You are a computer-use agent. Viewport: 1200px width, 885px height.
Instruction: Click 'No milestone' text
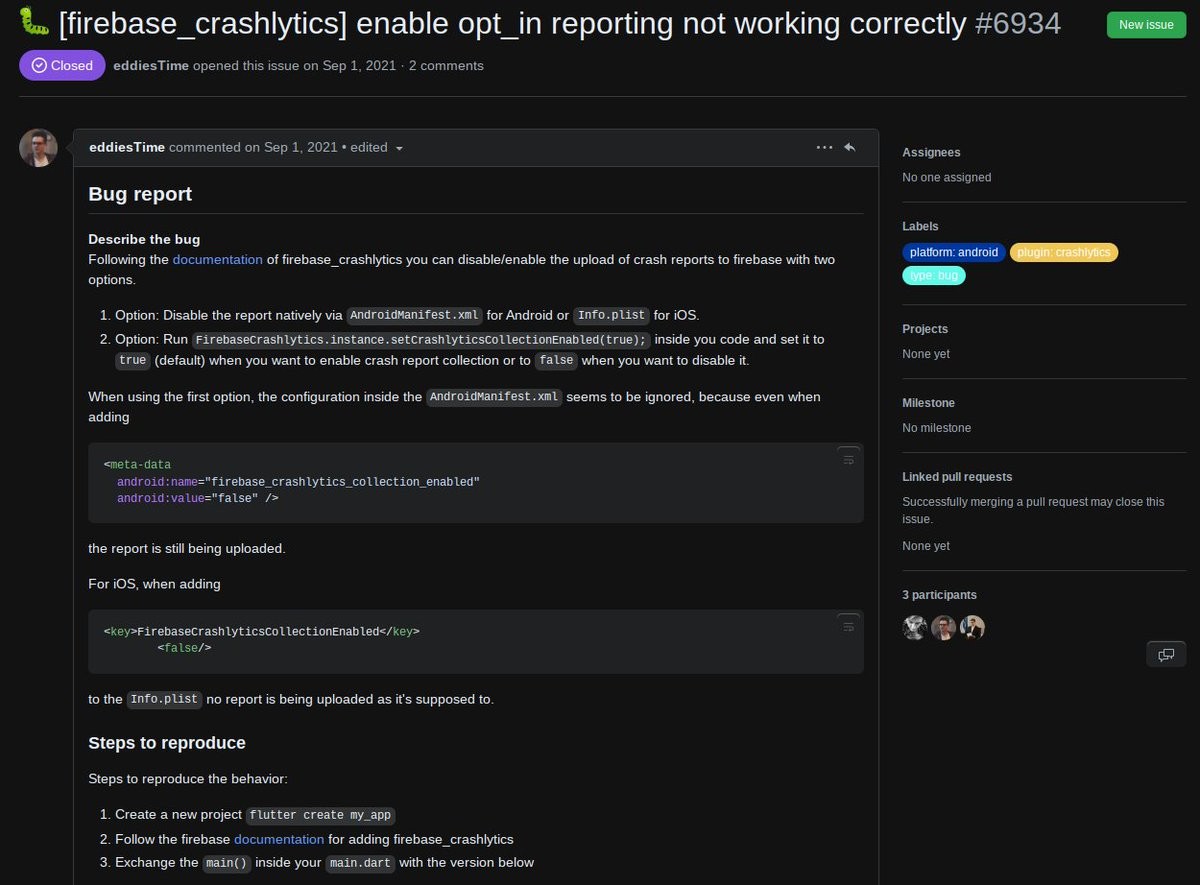(x=937, y=428)
